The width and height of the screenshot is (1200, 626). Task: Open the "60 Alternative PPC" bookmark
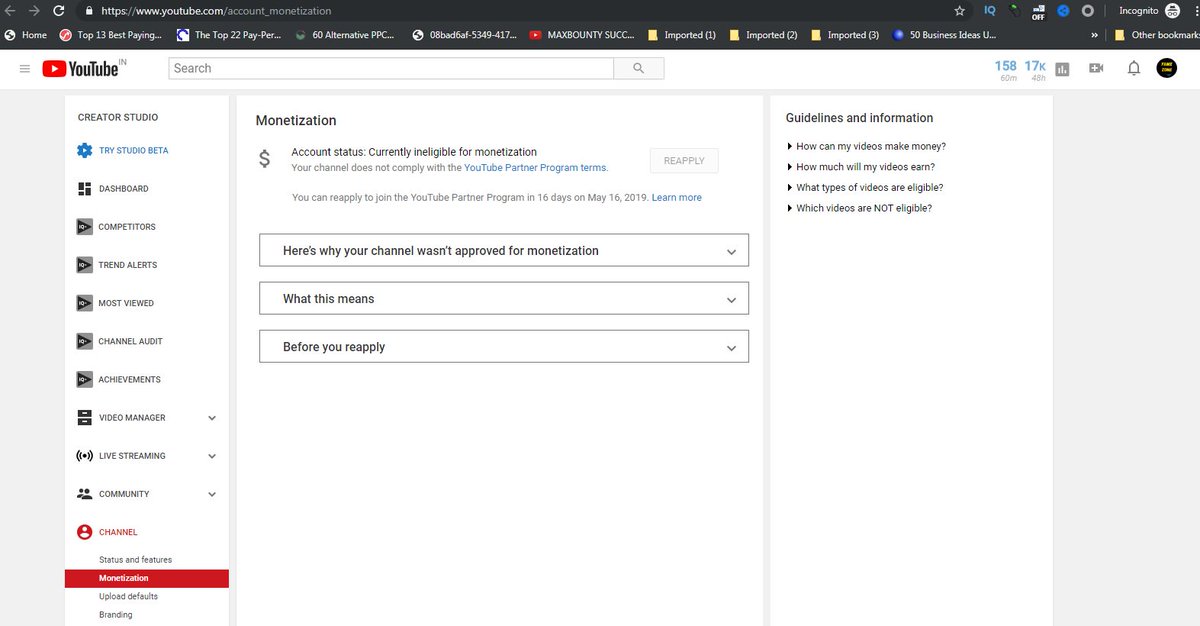tap(347, 35)
